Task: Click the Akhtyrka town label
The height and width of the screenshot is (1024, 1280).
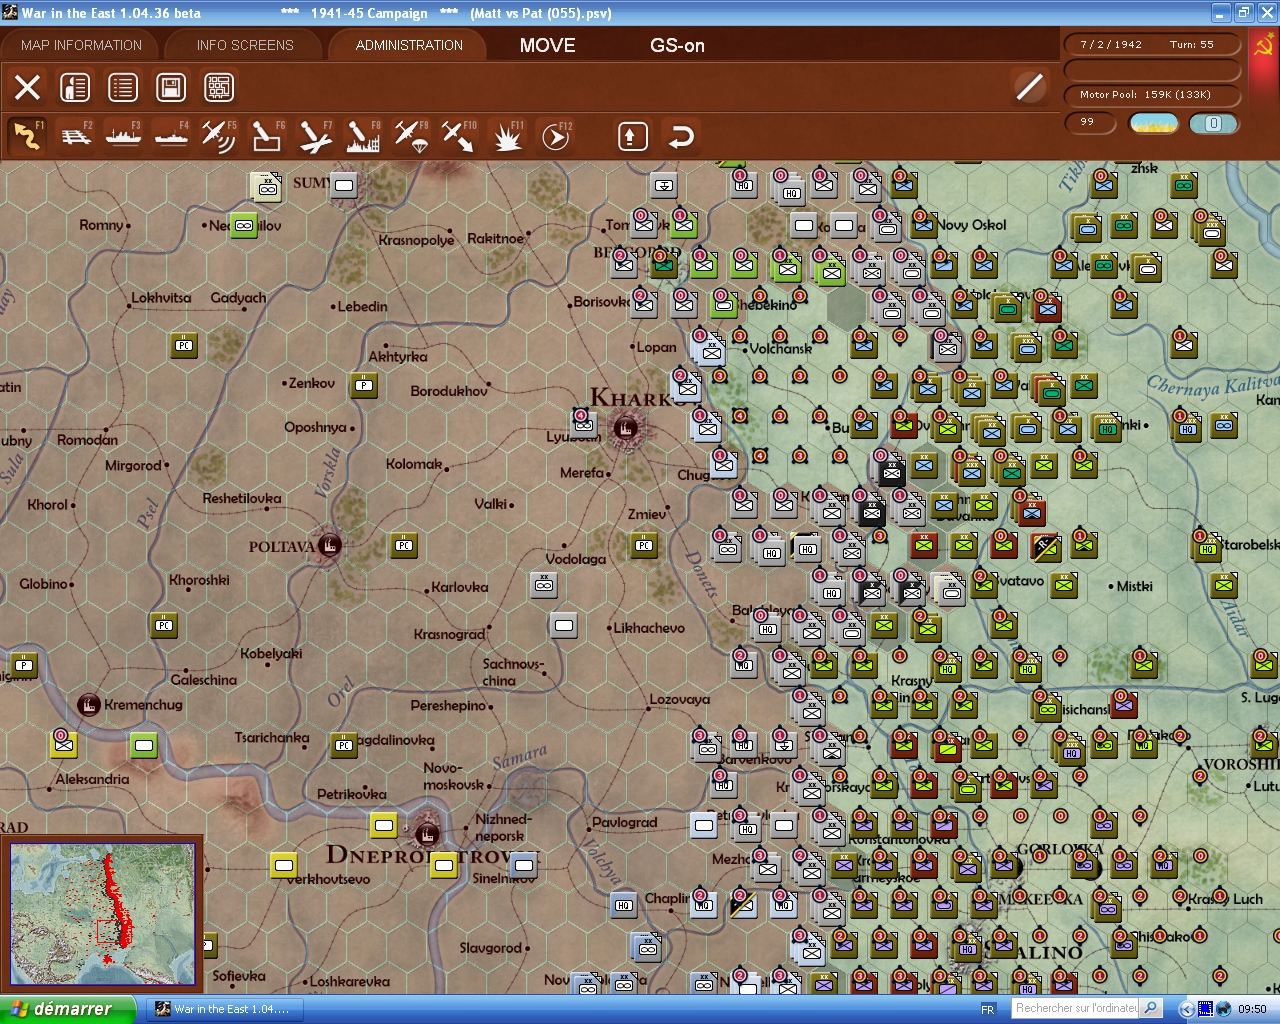Action: pyautogui.click(x=398, y=356)
